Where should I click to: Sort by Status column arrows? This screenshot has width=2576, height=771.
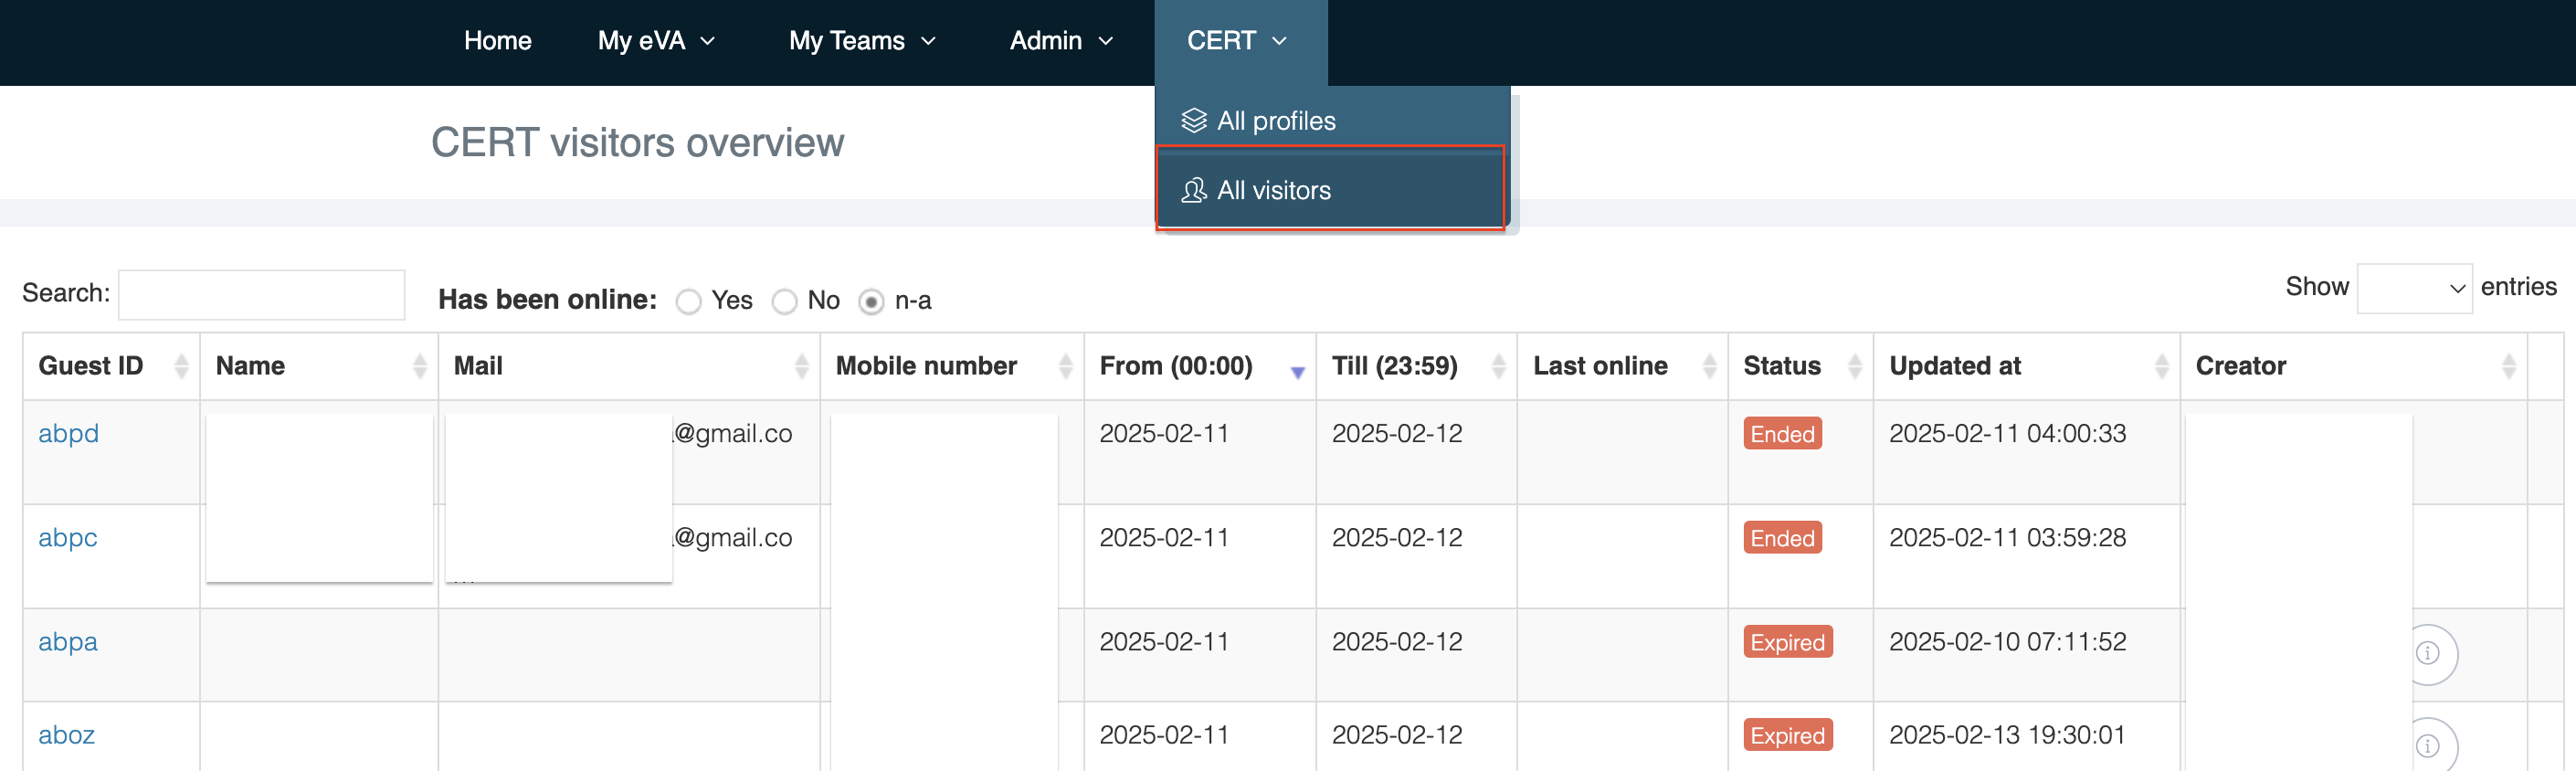point(1854,366)
